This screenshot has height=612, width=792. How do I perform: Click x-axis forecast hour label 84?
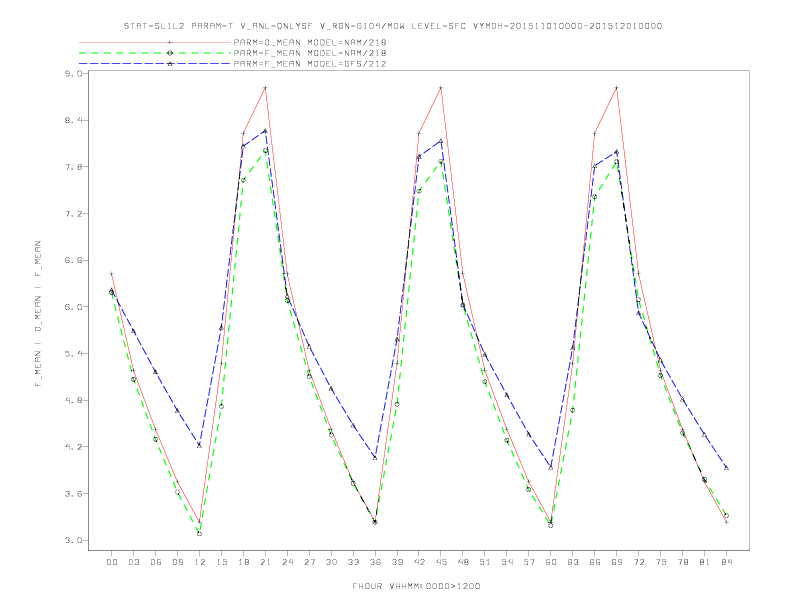[726, 562]
